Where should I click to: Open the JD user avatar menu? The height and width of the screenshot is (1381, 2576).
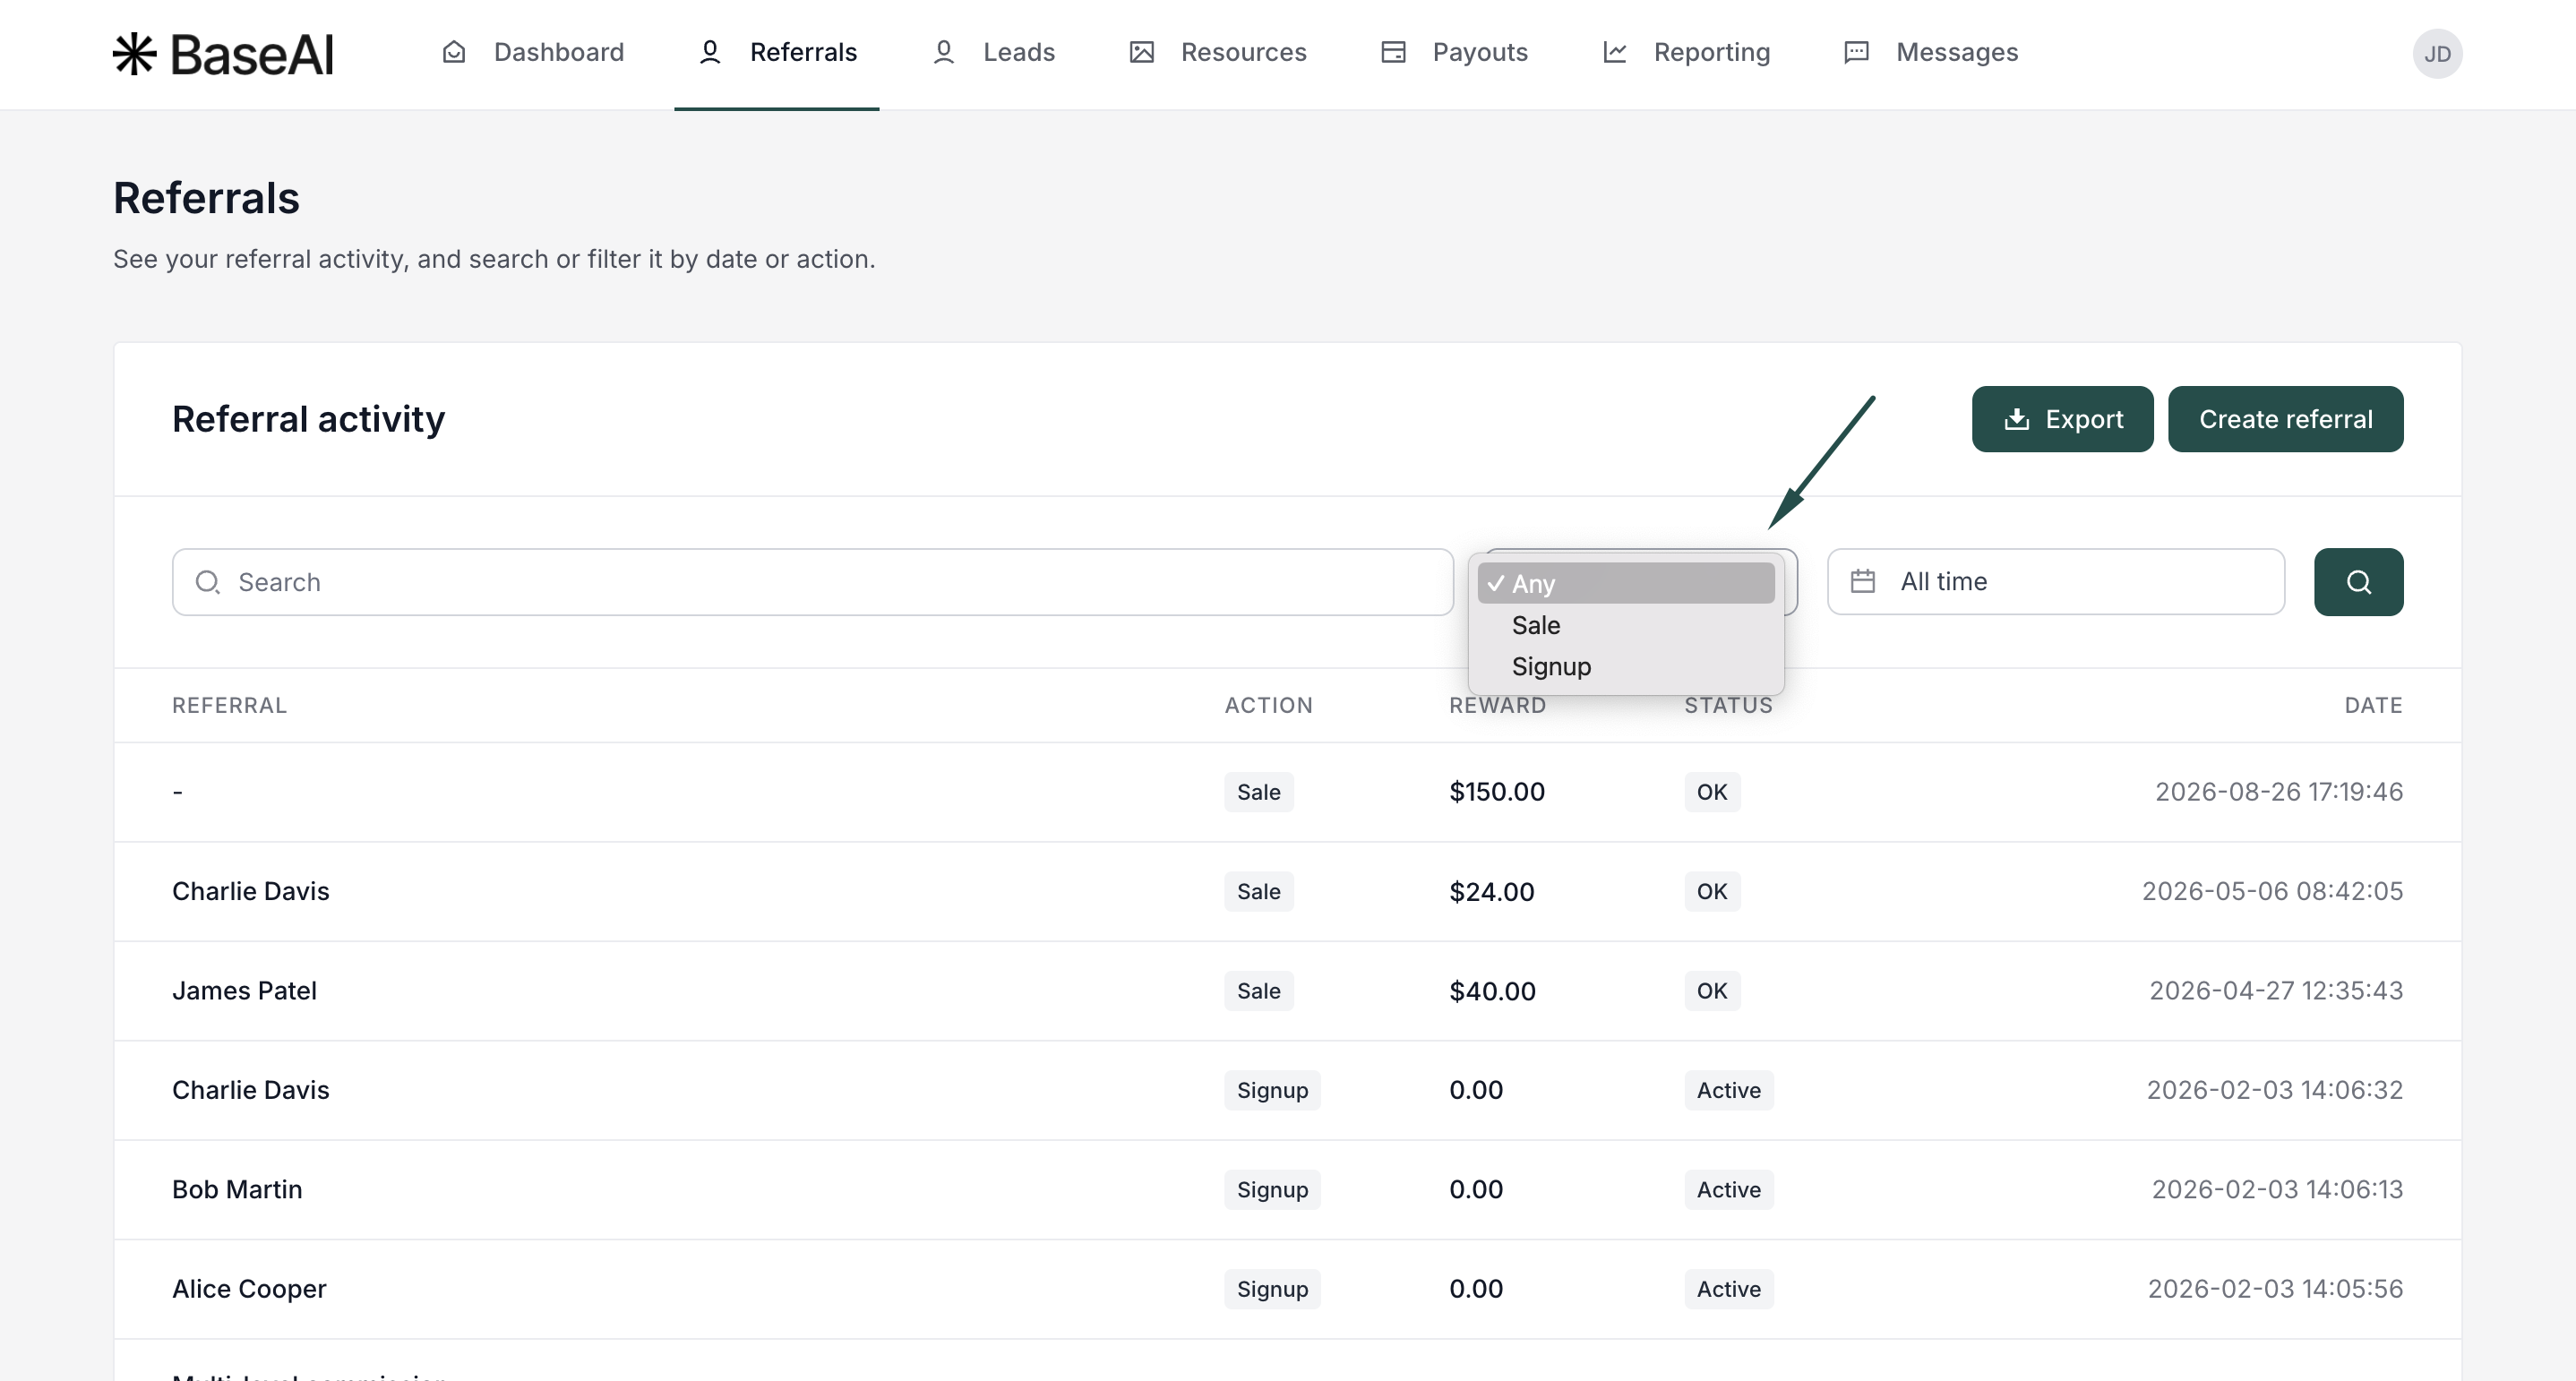tap(2437, 54)
